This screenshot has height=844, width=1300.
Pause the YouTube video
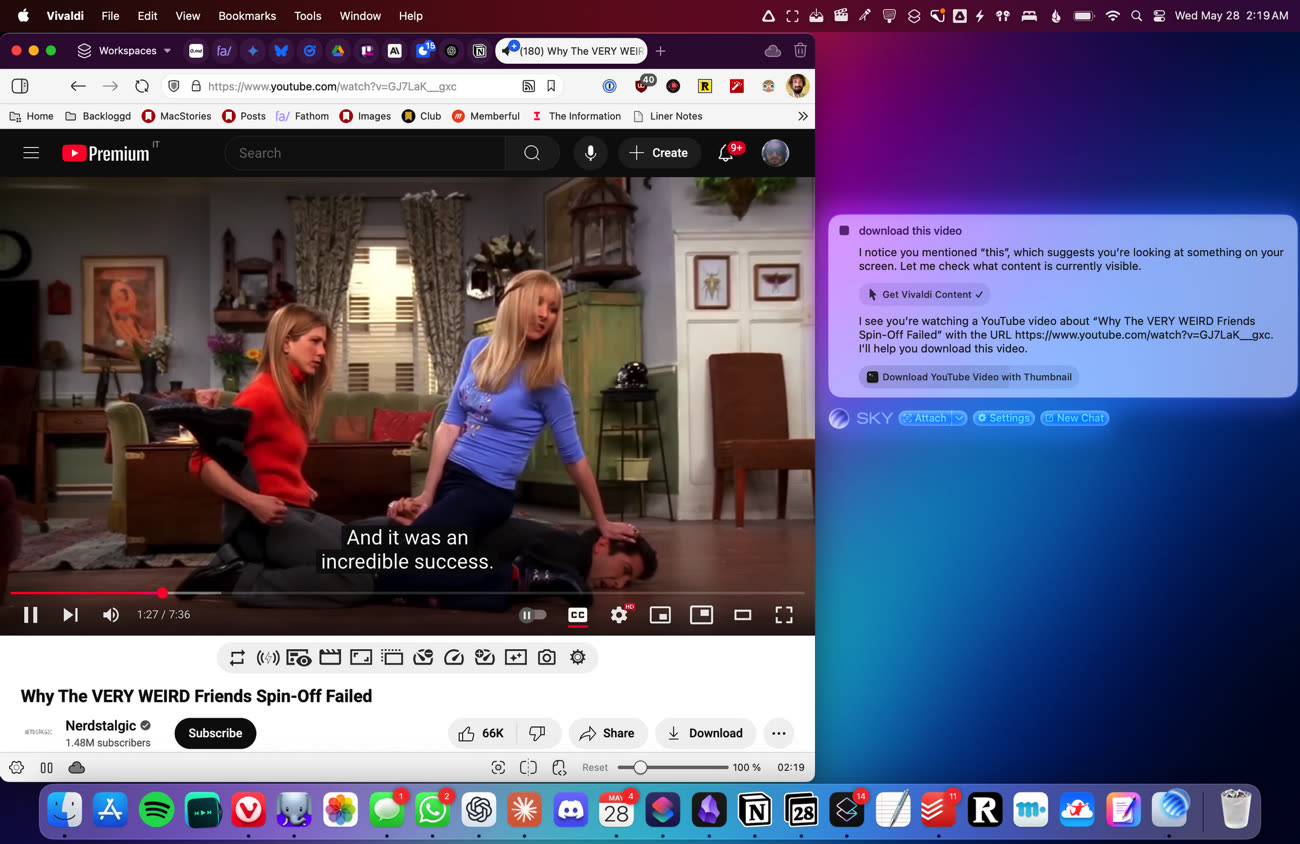point(31,615)
